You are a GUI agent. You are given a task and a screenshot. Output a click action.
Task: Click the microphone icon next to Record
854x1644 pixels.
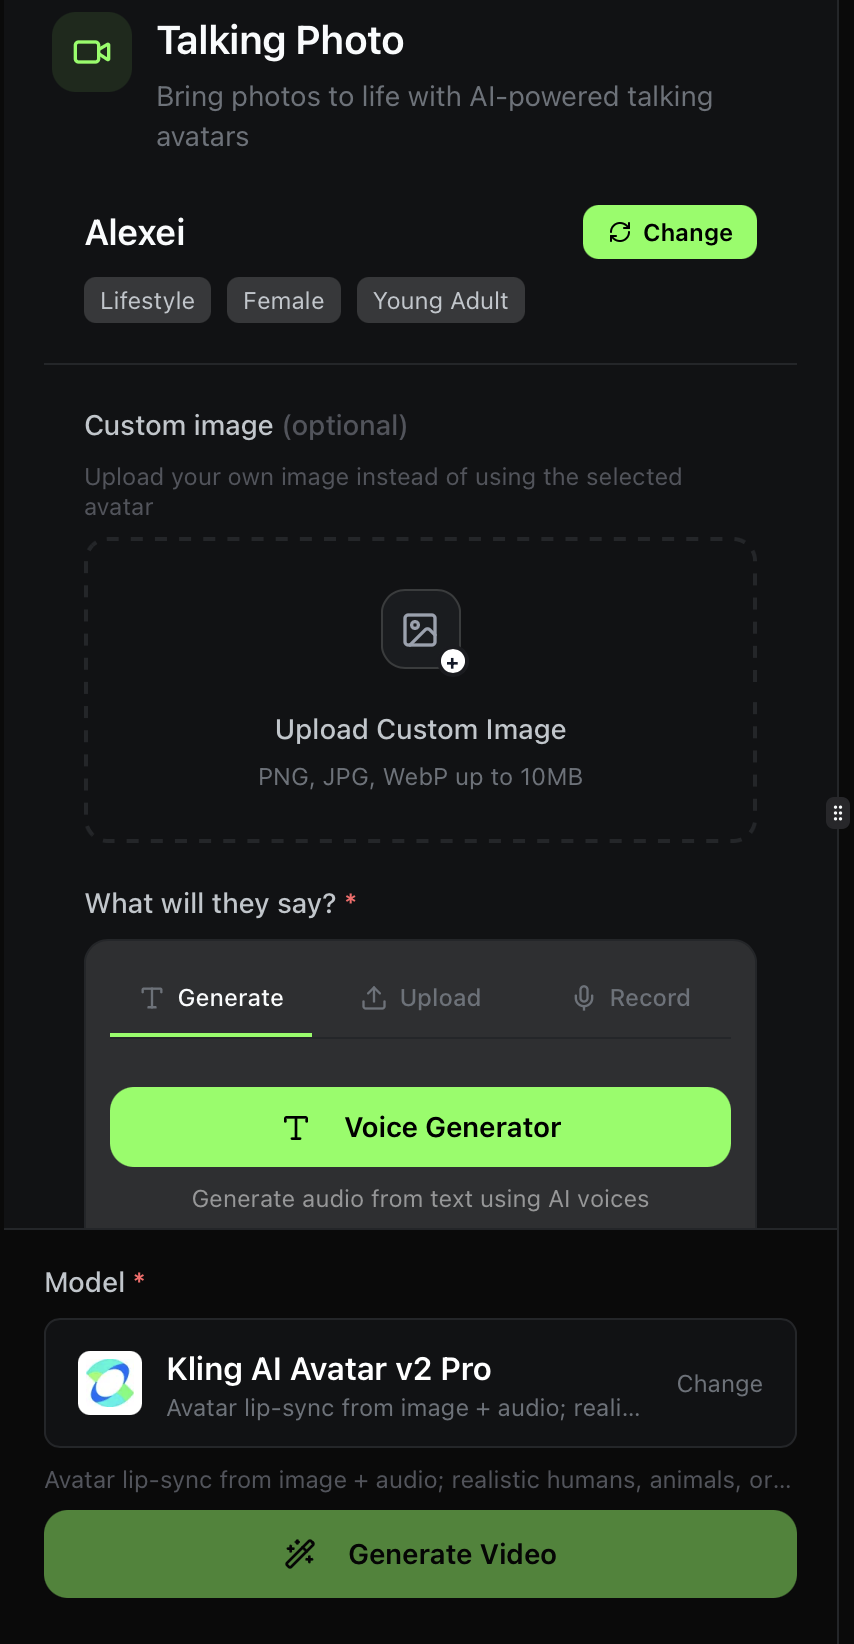pyautogui.click(x=583, y=997)
